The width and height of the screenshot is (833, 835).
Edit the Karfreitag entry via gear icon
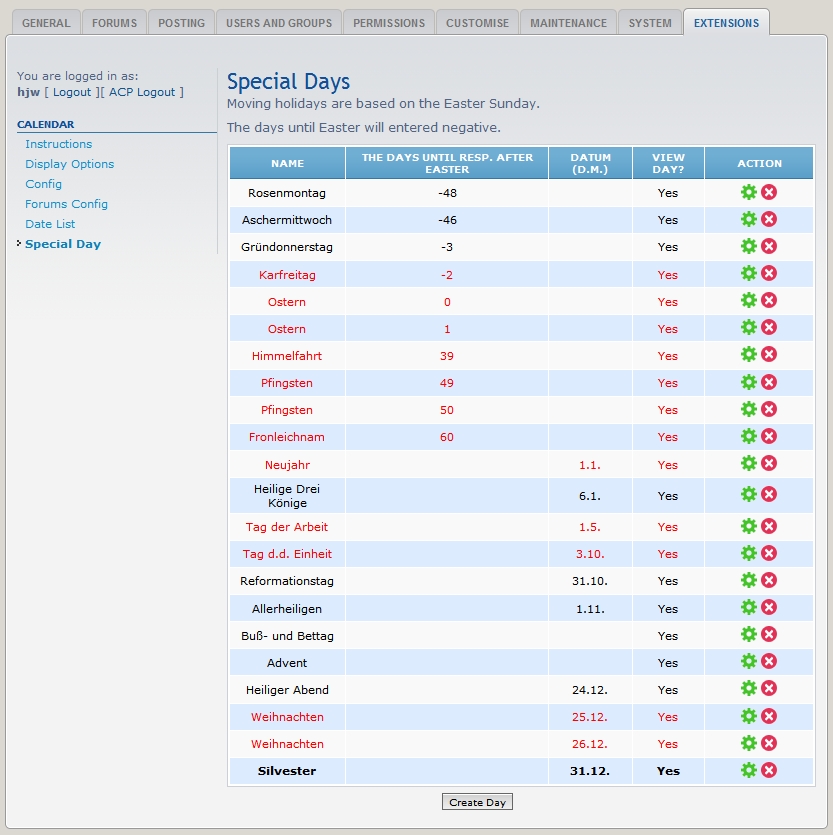pos(748,273)
